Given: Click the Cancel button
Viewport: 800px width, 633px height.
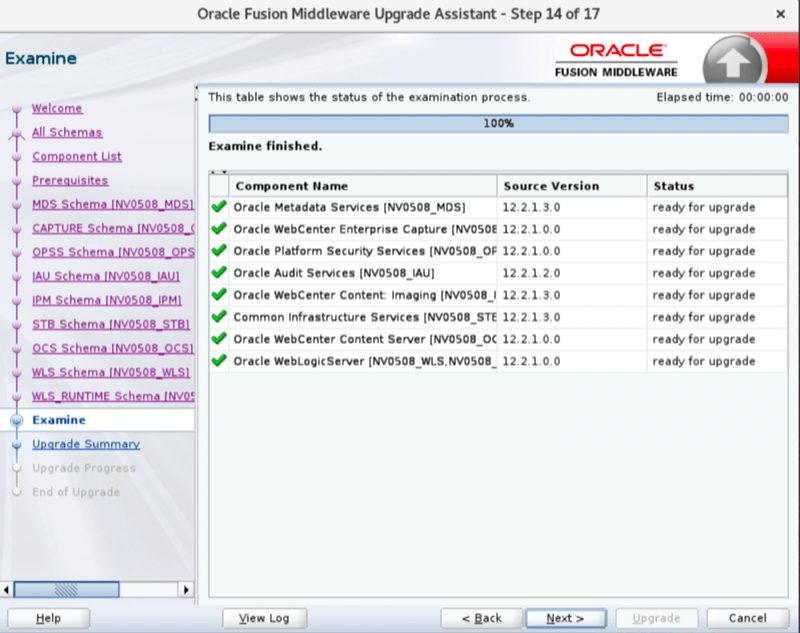Looking at the screenshot, I should click(x=747, y=618).
